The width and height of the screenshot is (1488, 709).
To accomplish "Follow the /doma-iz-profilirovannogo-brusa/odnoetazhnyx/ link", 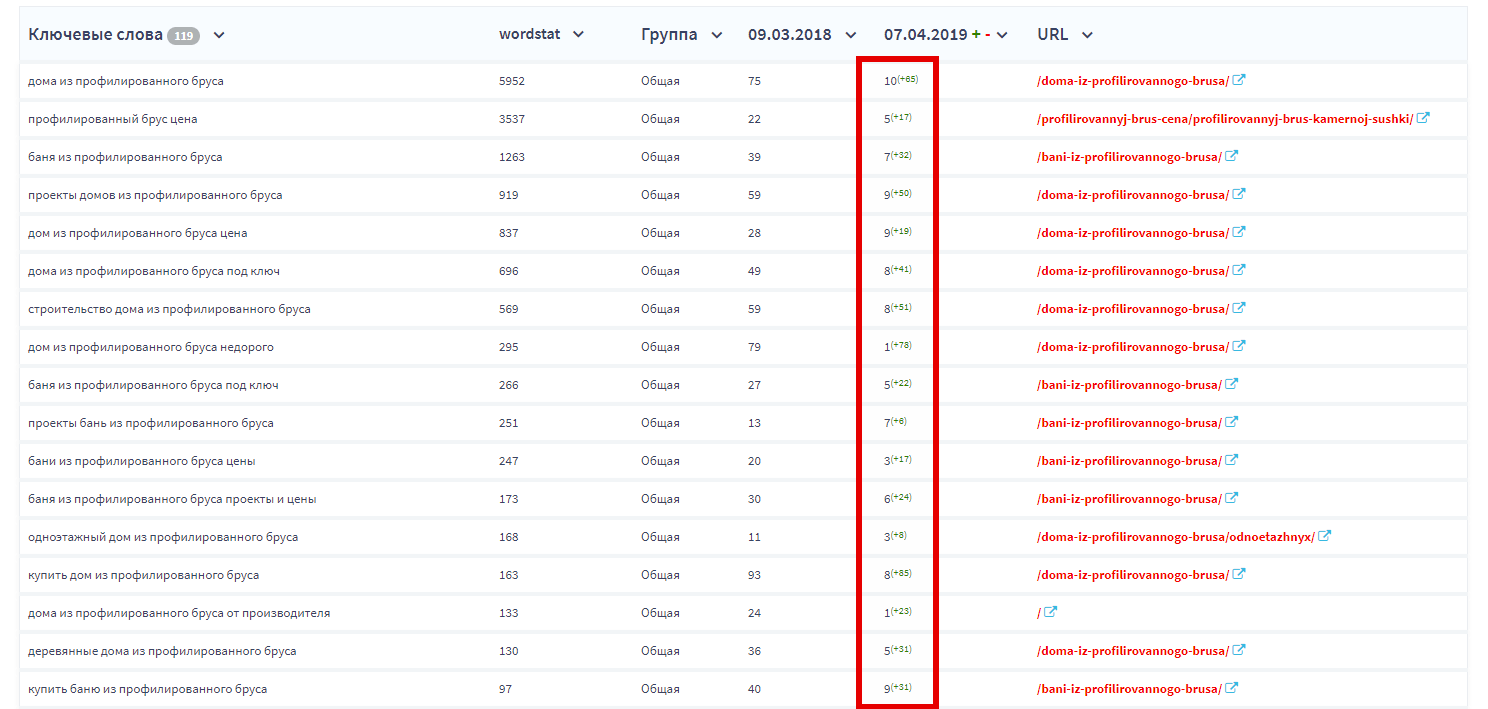I will (1175, 537).
